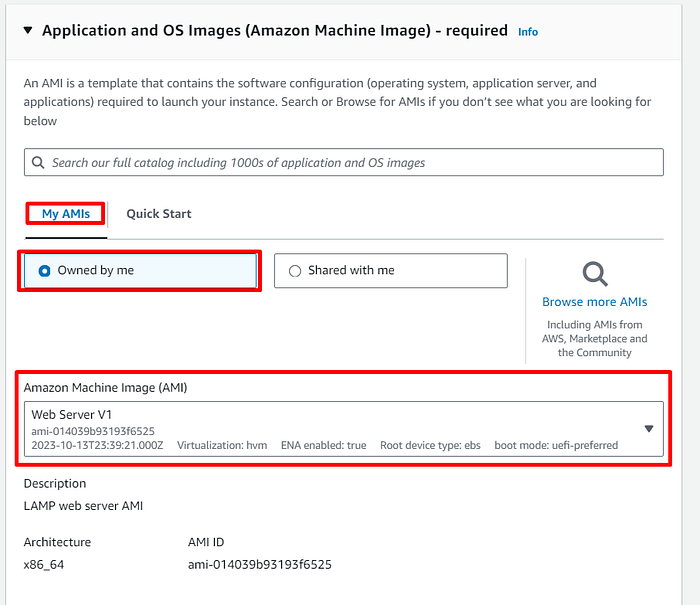Click the x86_64 architecture value
The height and width of the screenshot is (605, 700).
[44, 565]
